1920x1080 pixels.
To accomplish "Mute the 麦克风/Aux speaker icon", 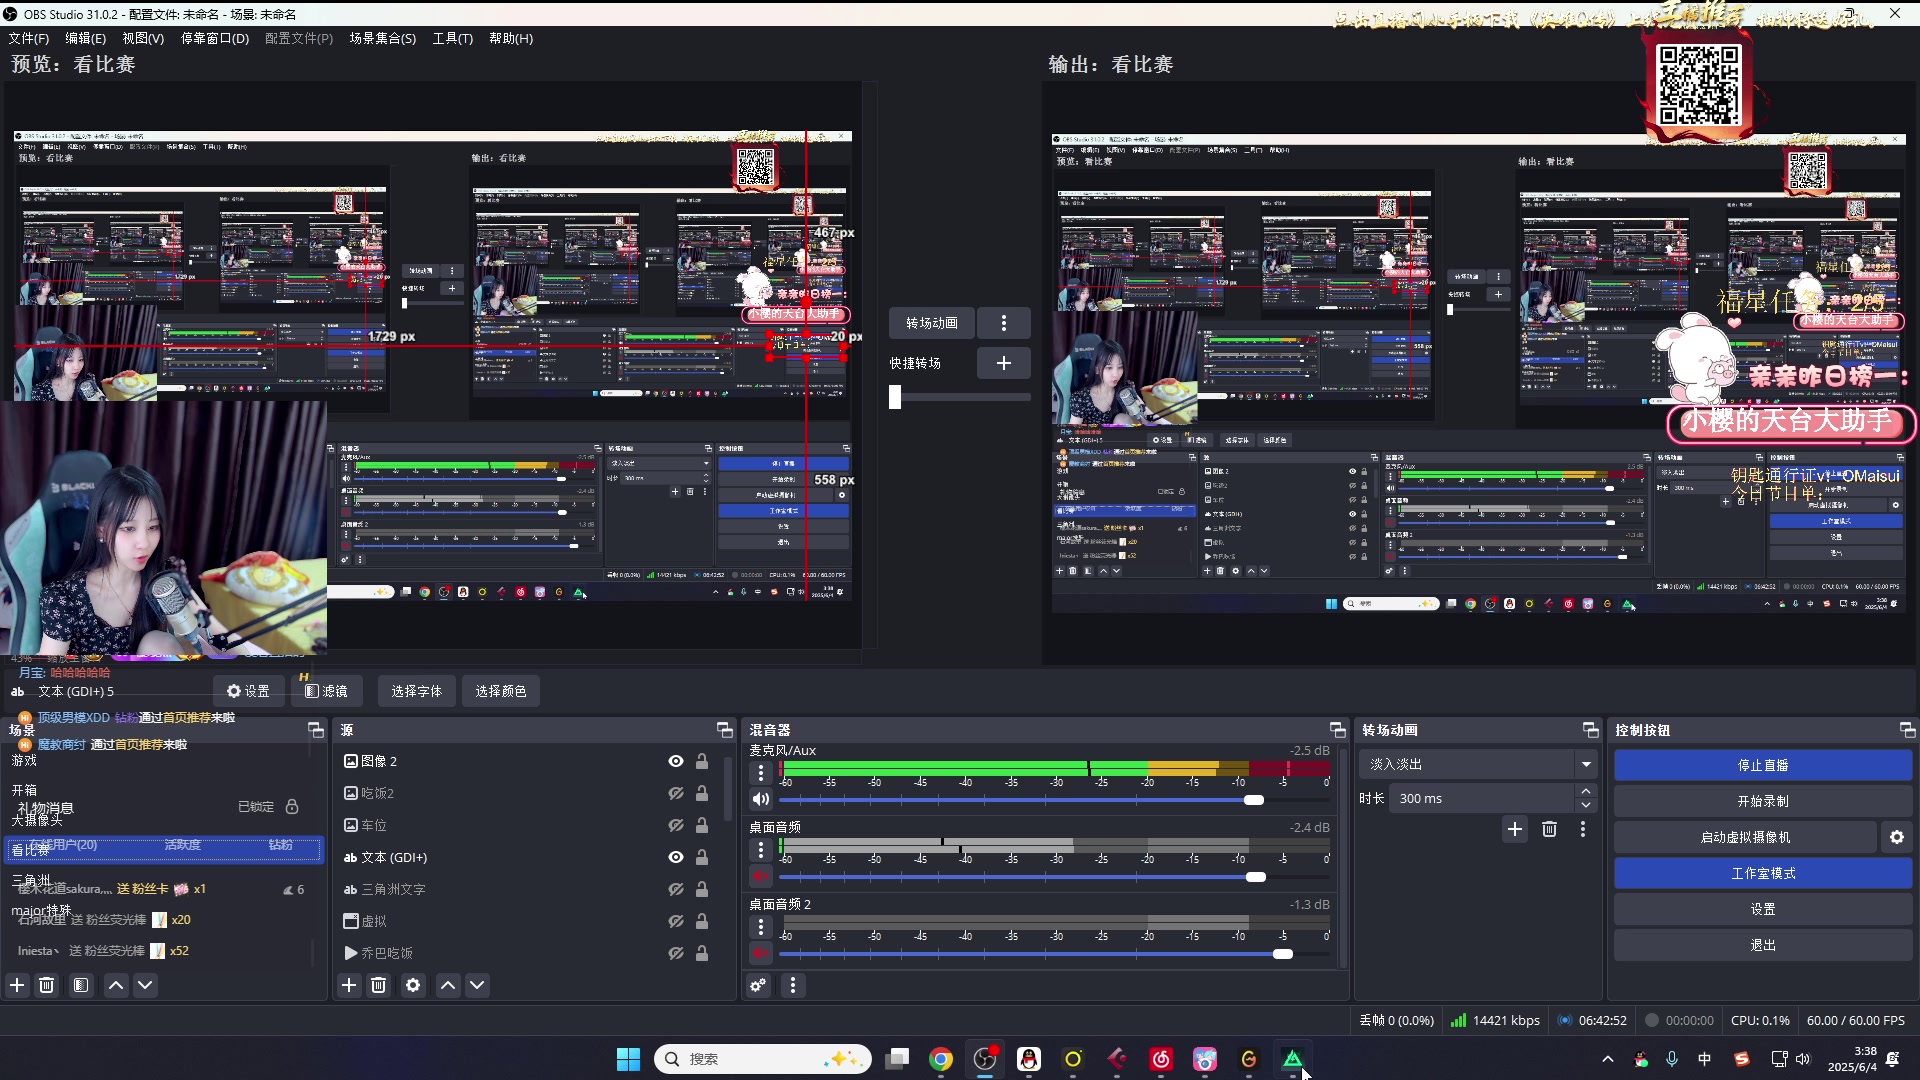I will tap(761, 799).
